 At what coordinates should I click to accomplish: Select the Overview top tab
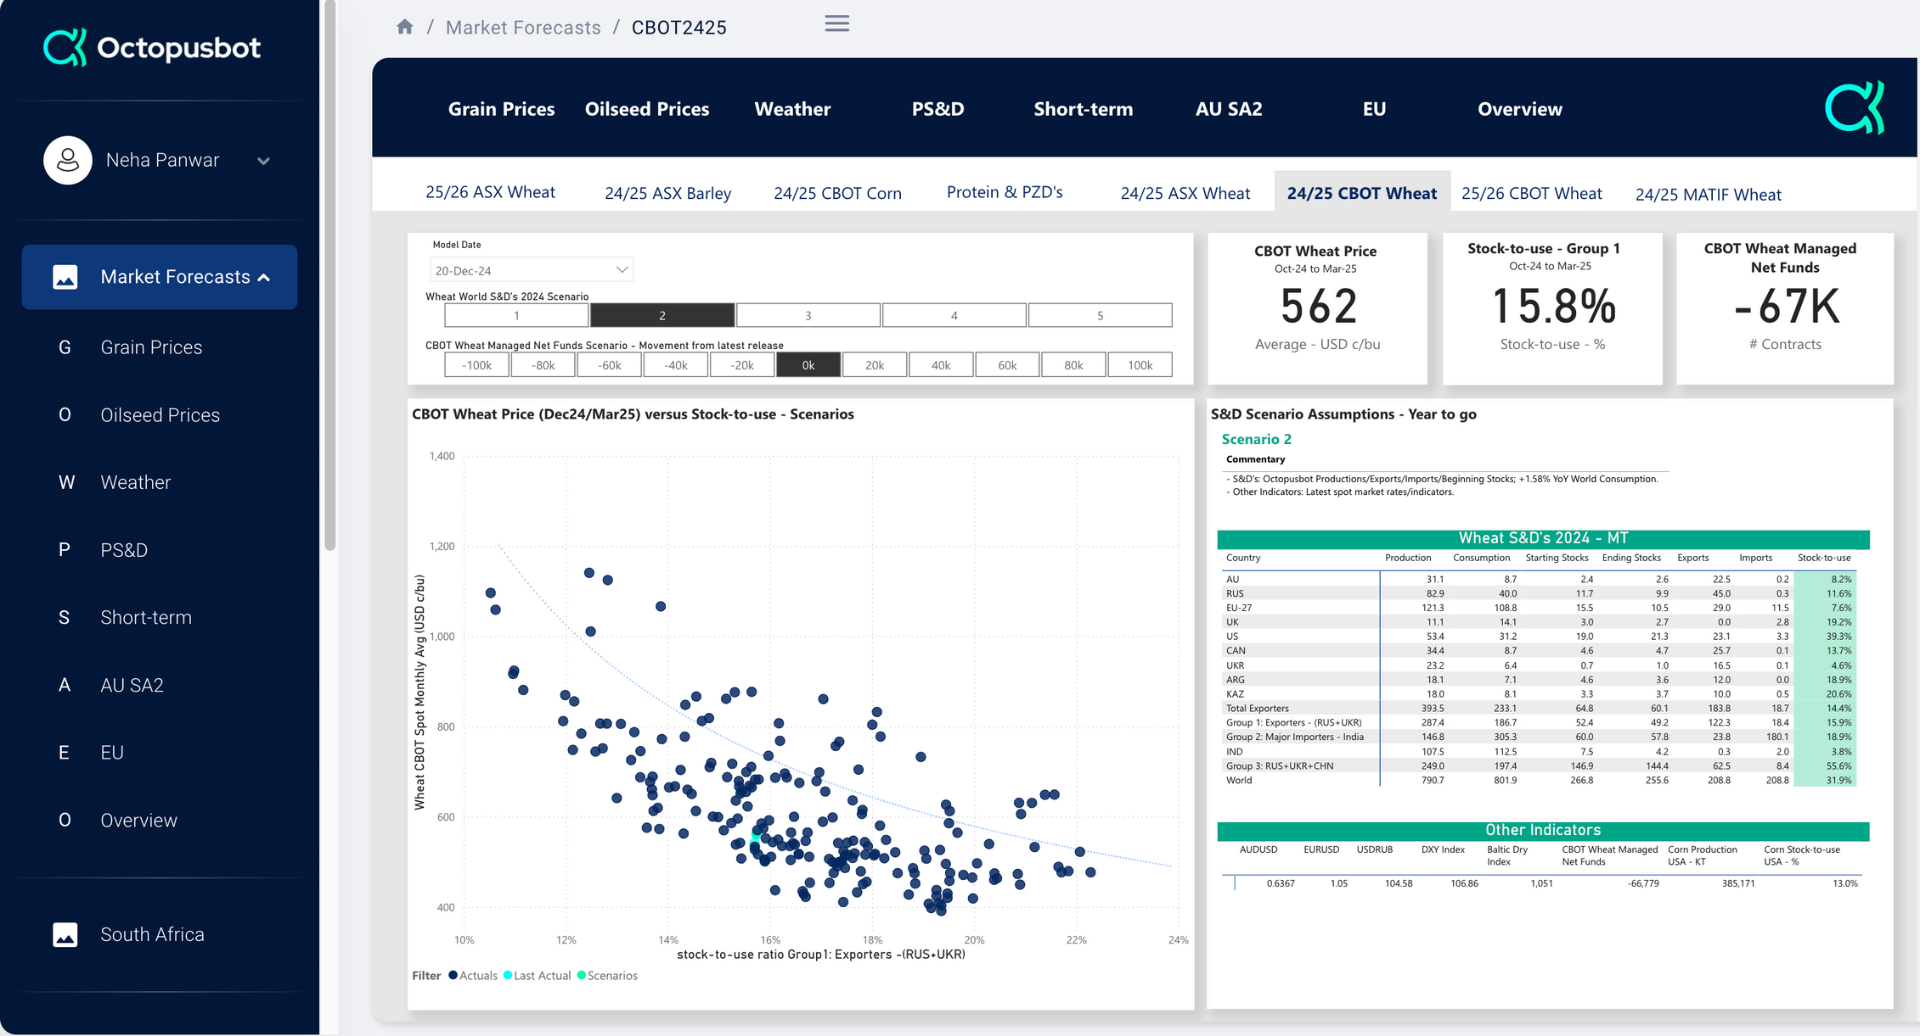pos(1520,109)
